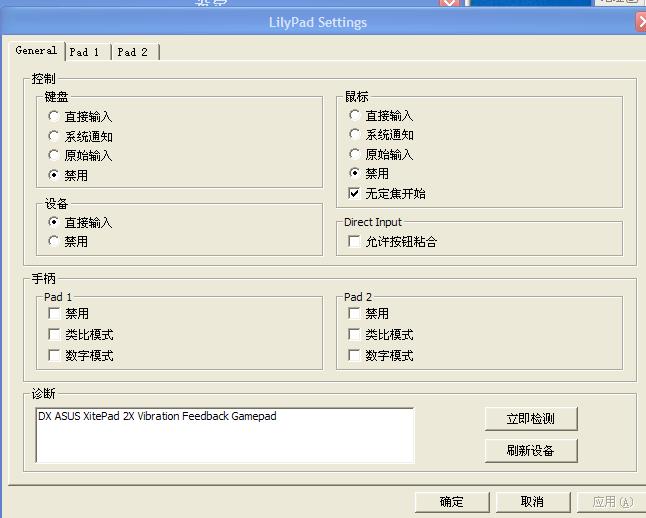Select the General tab
The height and width of the screenshot is (518, 646).
tap(36, 51)
